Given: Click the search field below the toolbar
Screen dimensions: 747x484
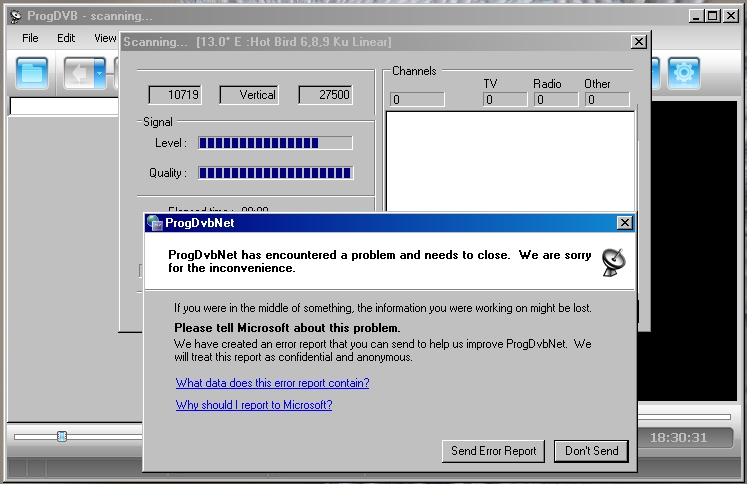Looking at the screenshot, I should (x=62, y=106).
